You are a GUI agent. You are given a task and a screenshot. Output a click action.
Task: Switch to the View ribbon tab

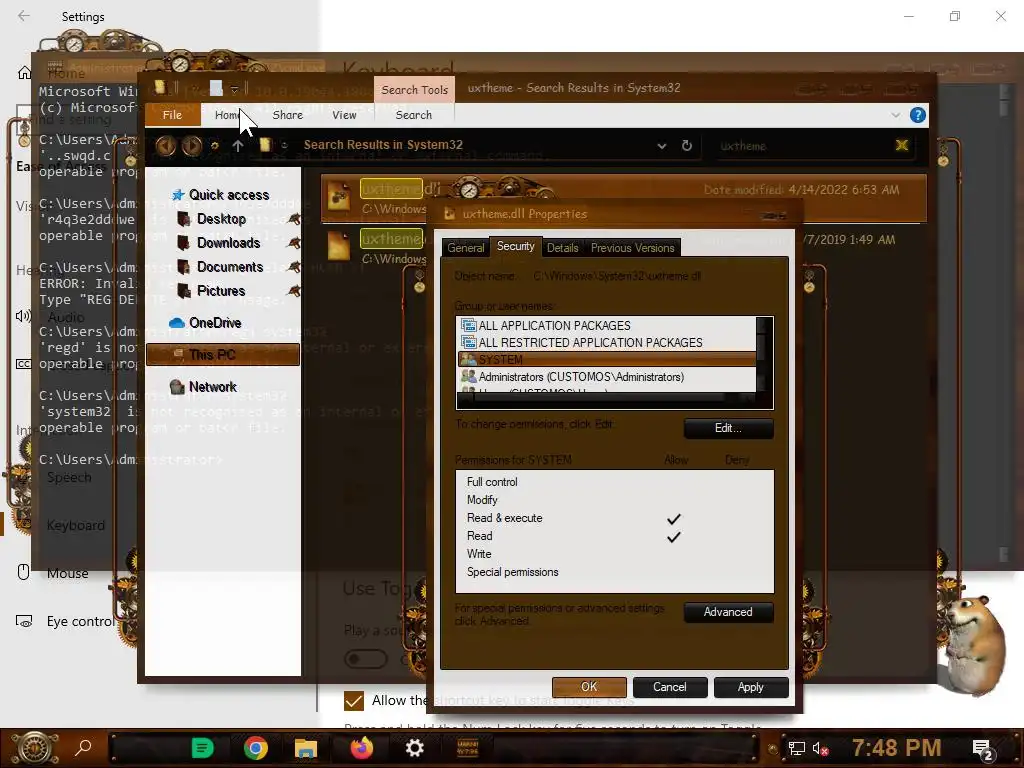pos(344,115)
